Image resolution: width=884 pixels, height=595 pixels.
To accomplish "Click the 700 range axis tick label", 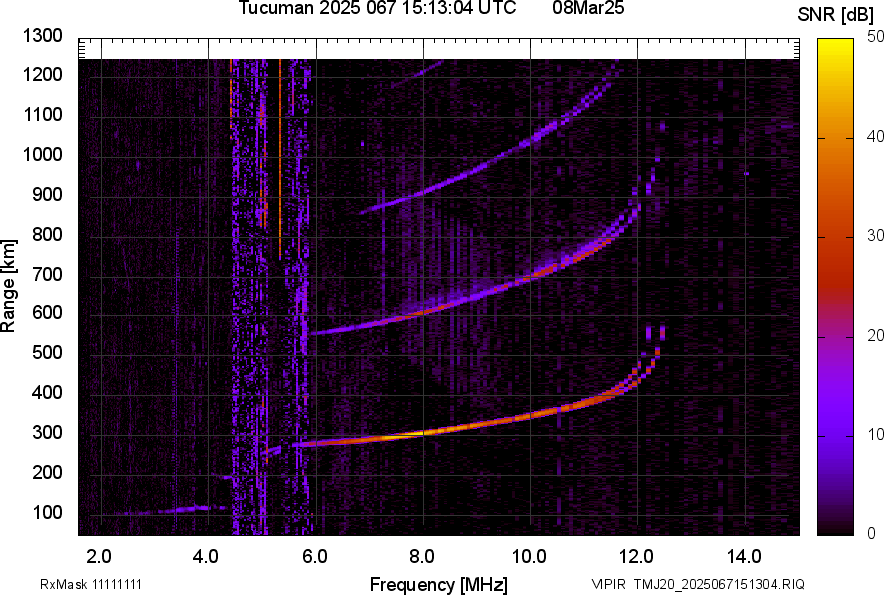I will click(47, 274).
